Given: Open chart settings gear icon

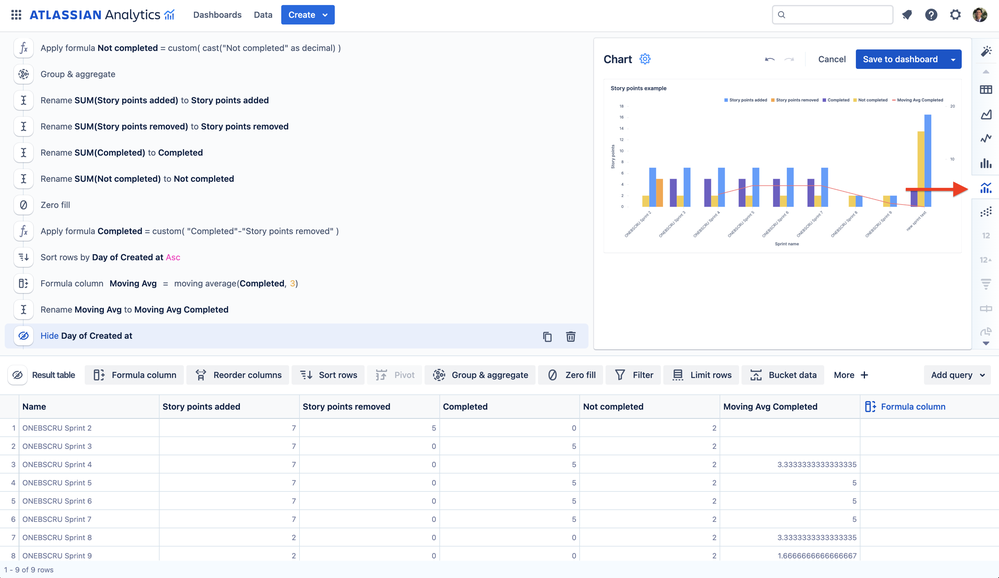Looking at the screenshot, I should 645,59.
